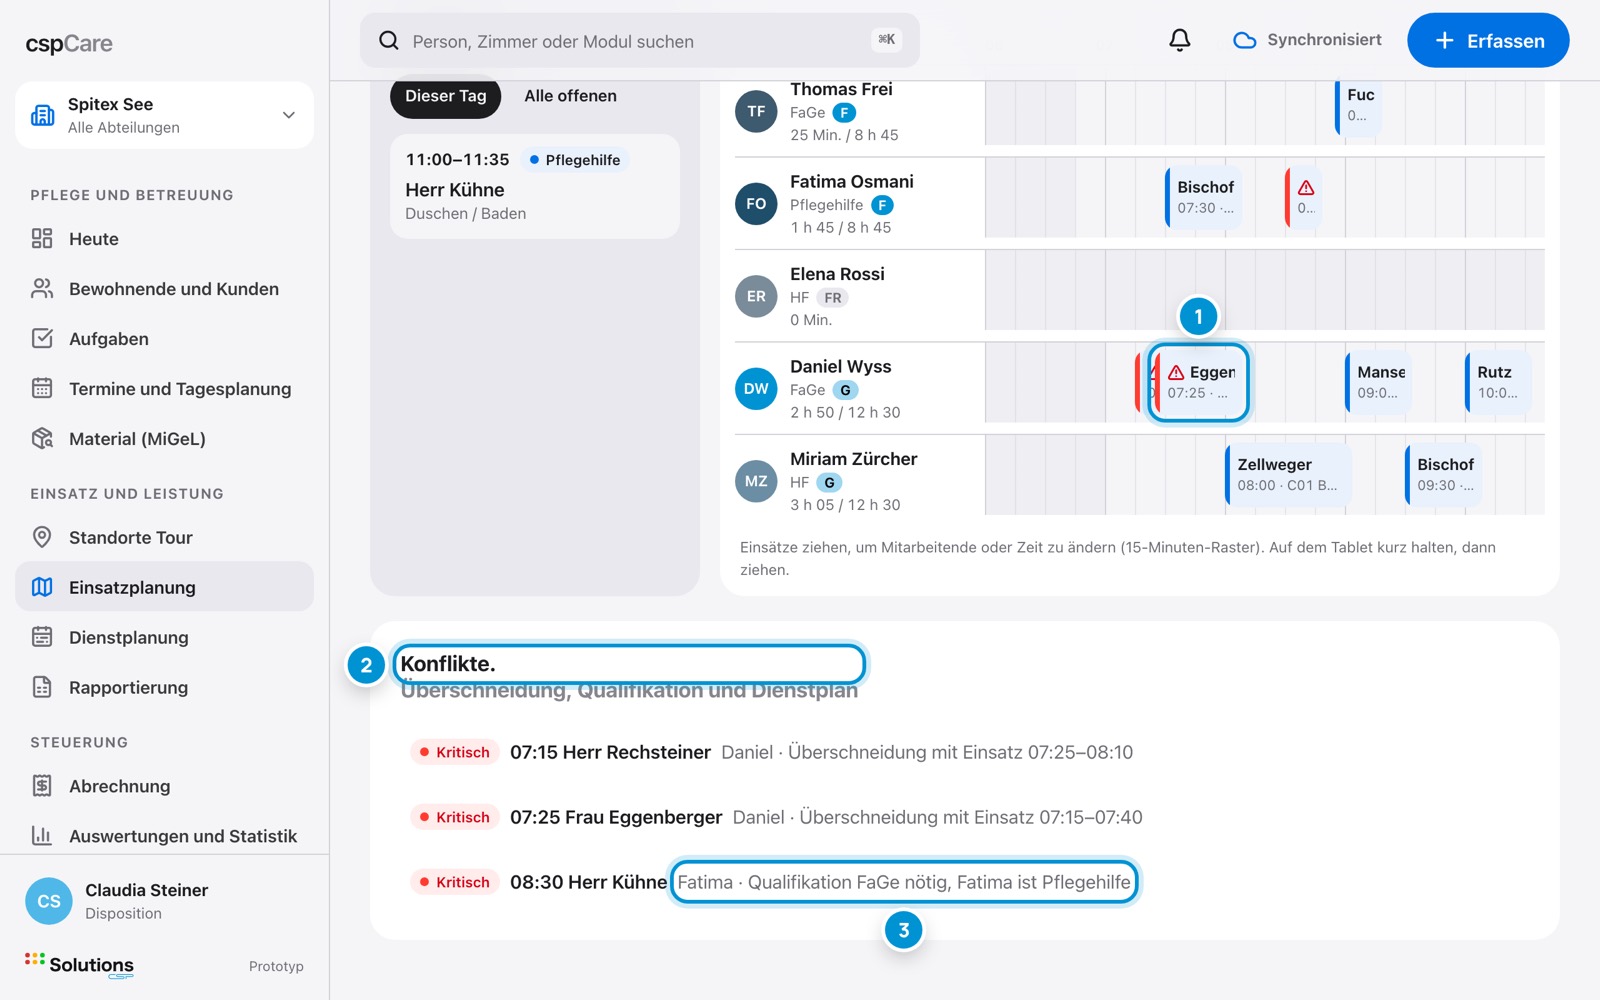
Task: Open Termine und Tagesplanung calendar icon
Action: pos(42,388)
